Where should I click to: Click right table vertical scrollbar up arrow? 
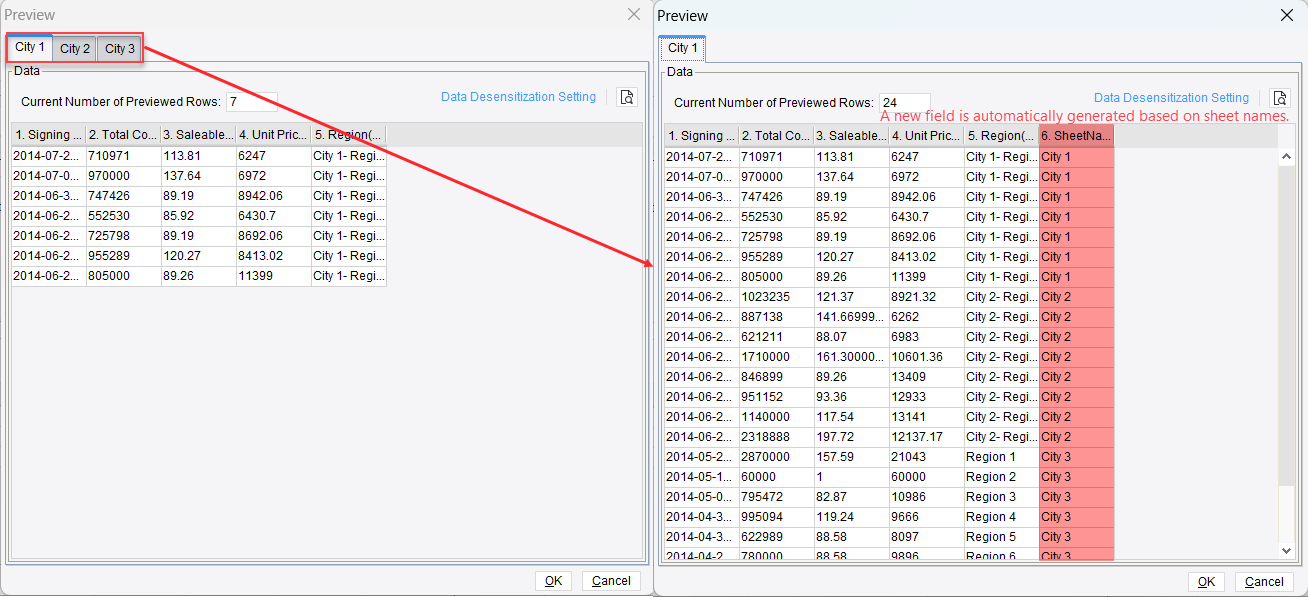pos(1287,157)
